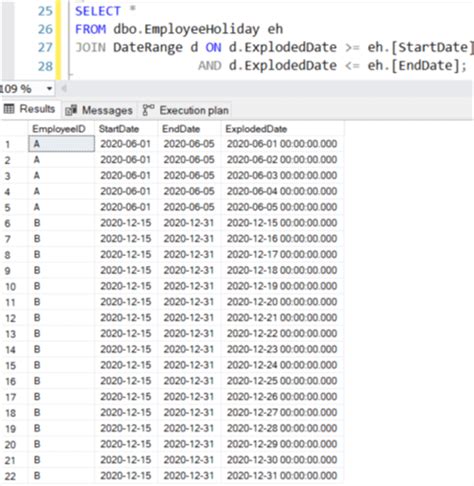
Task: Select the EmployeeID cell A in row 1
Action: [61, 144]
